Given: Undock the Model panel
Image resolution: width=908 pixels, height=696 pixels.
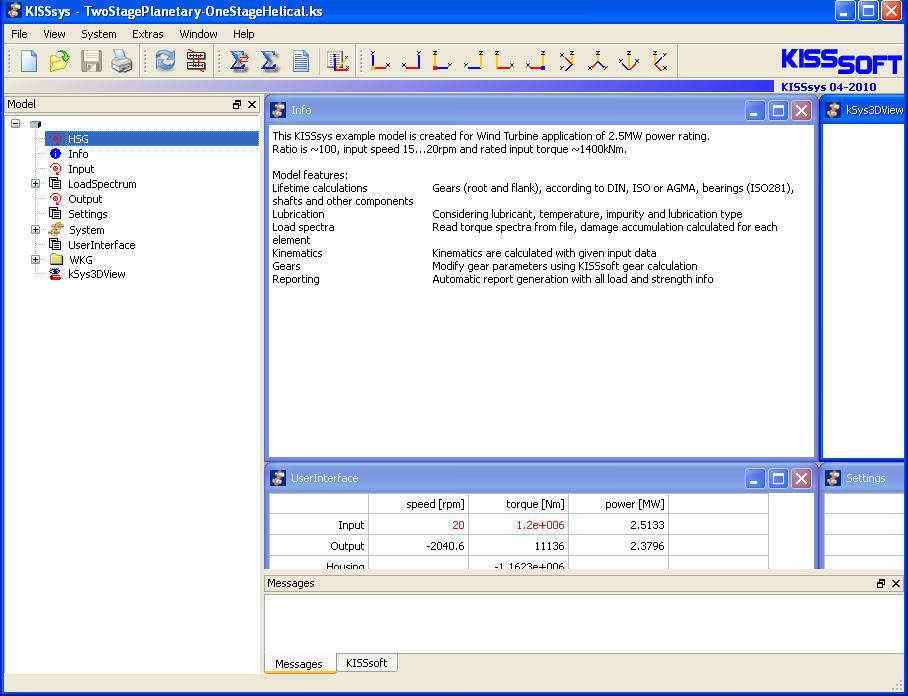Looking at the screenshot, I should (237, 104).
